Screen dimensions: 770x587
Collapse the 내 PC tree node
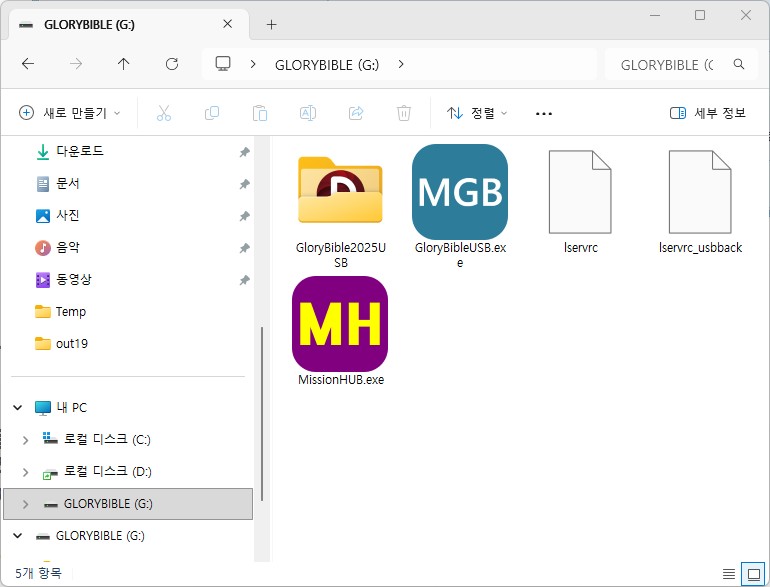[x=17, y=408]
